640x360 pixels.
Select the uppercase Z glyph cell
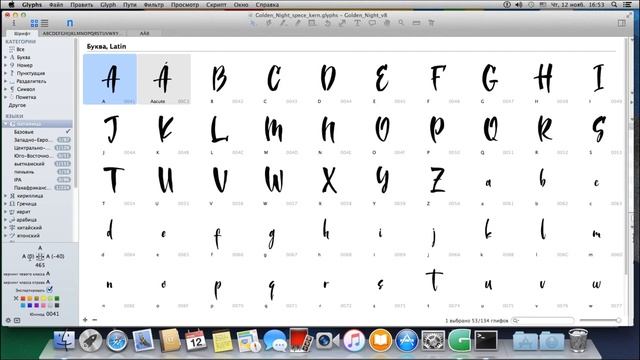tap(436, 182)
